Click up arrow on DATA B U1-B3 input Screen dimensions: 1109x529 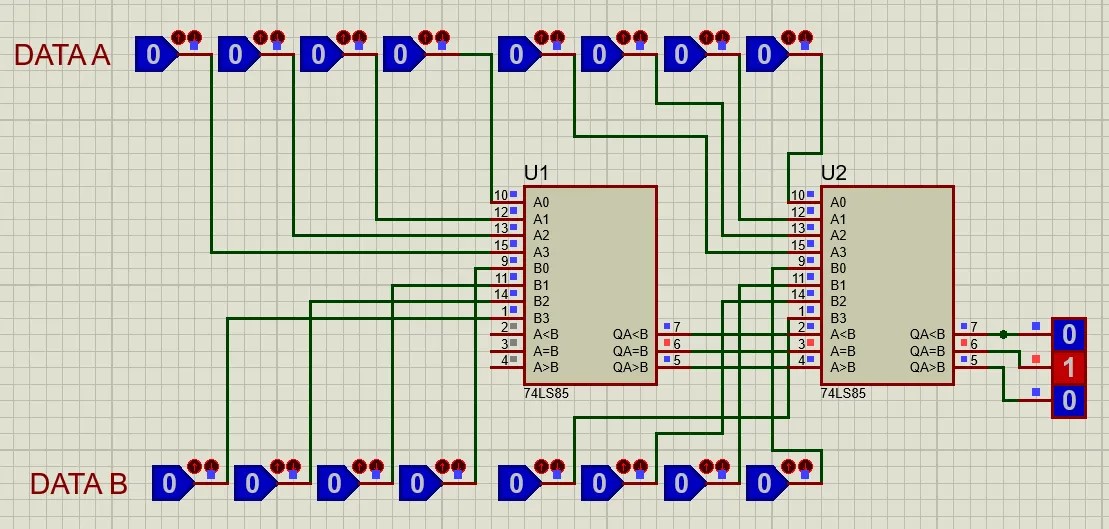pyautogui.click(x=195, y=466)
